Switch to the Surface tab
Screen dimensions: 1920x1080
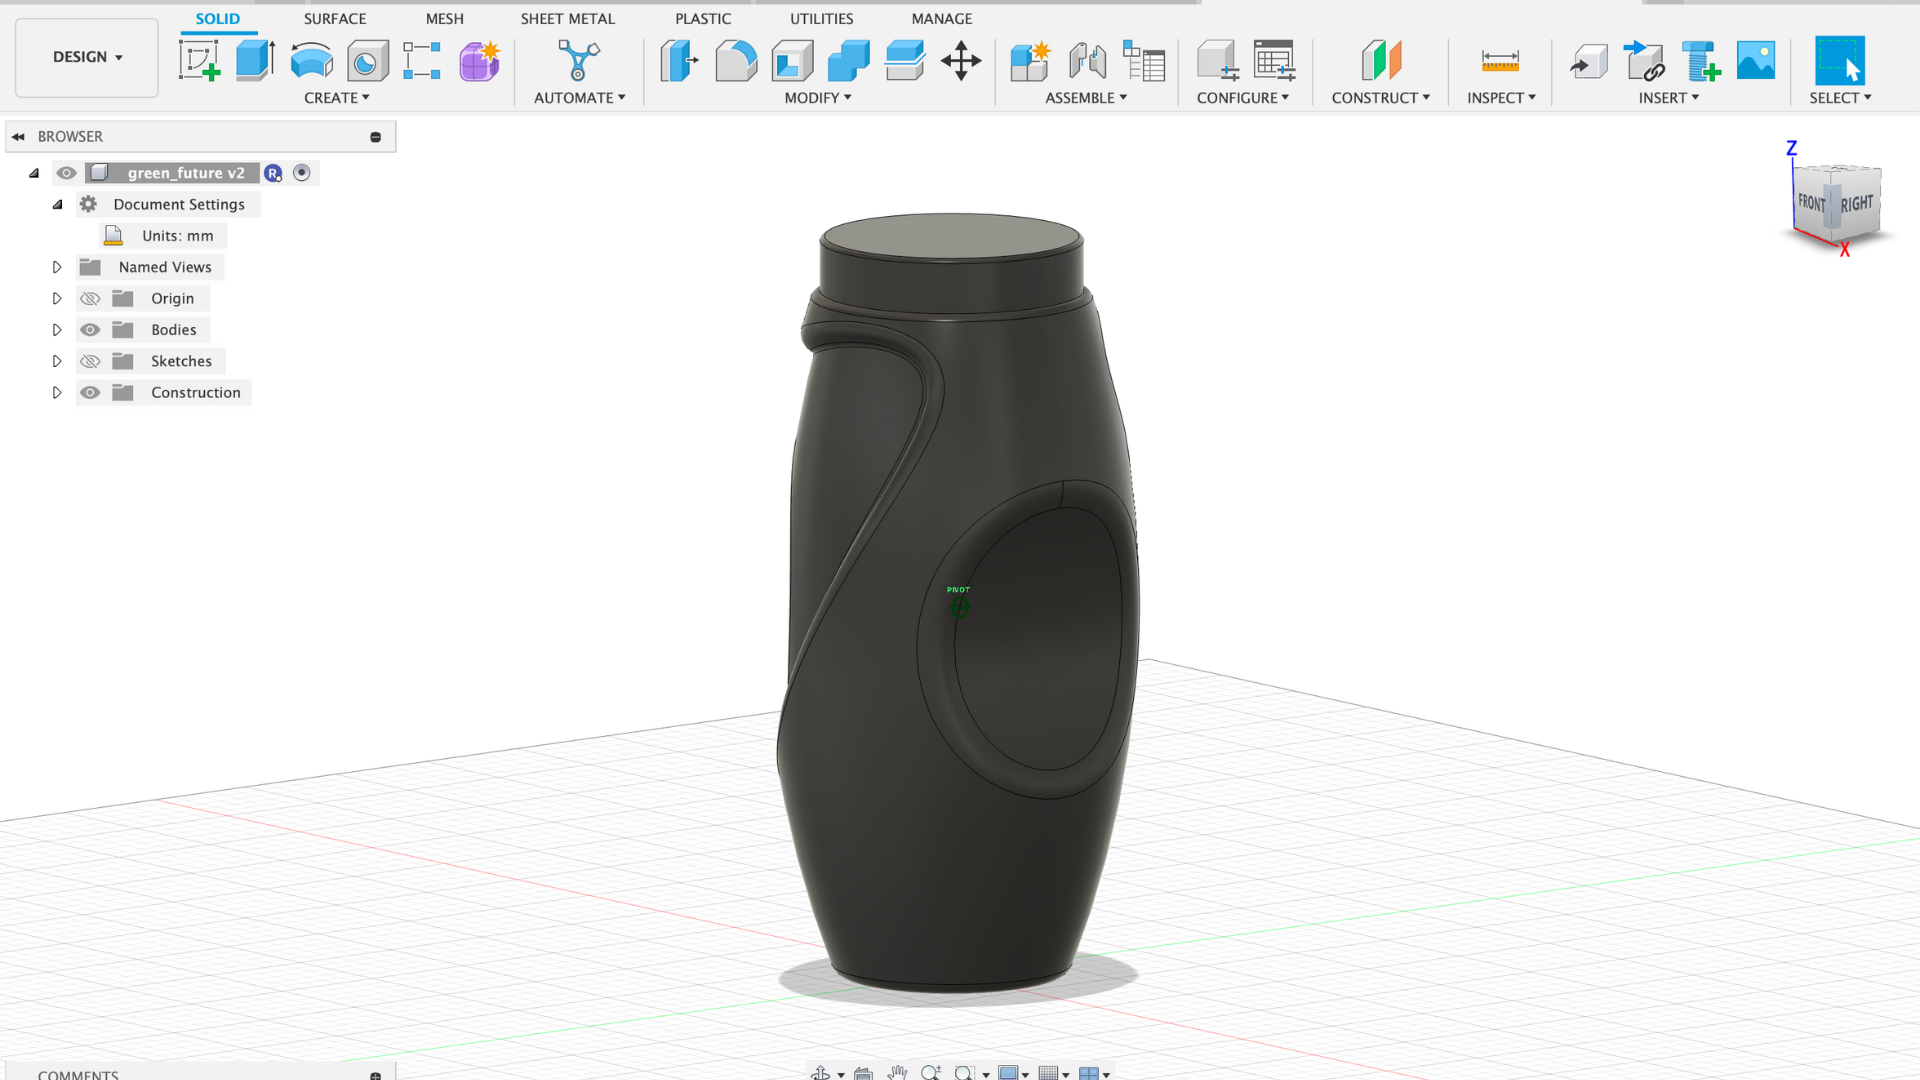(335, 18)
